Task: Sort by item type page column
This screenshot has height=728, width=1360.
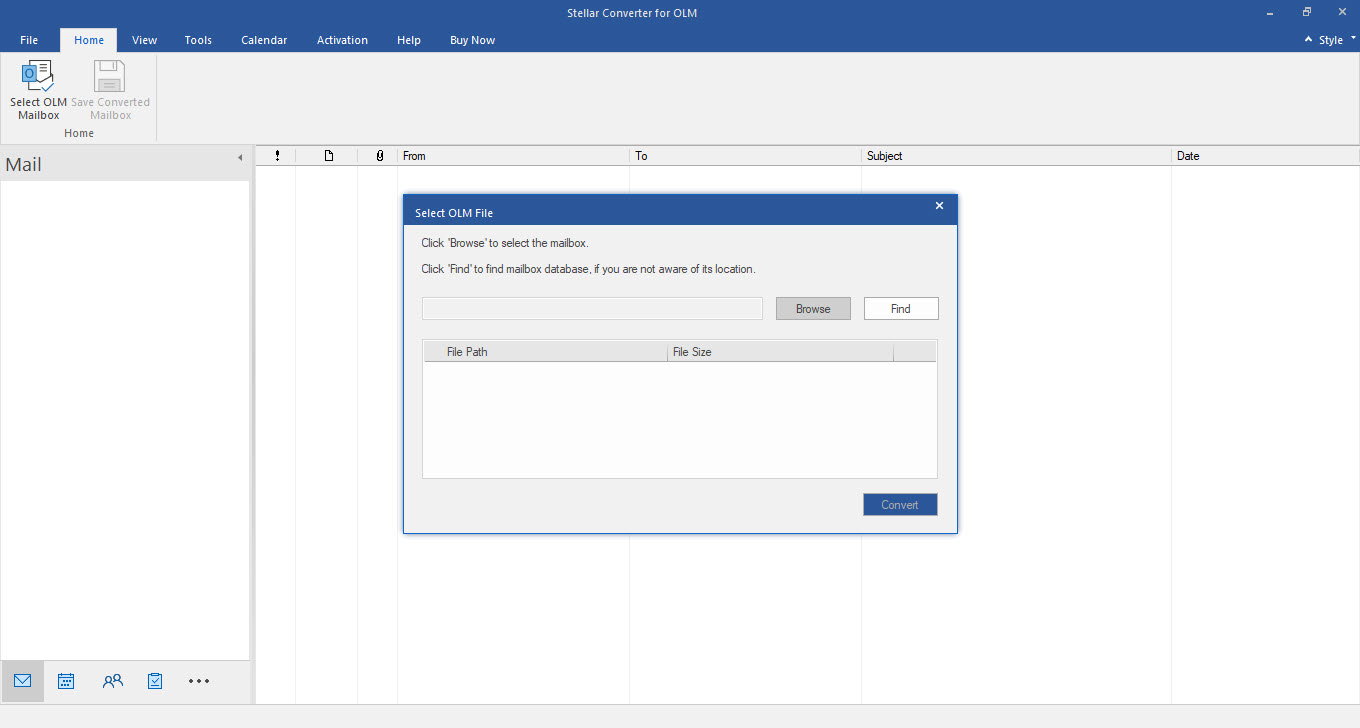Action: pyautogui.click(x=328, y=156)
